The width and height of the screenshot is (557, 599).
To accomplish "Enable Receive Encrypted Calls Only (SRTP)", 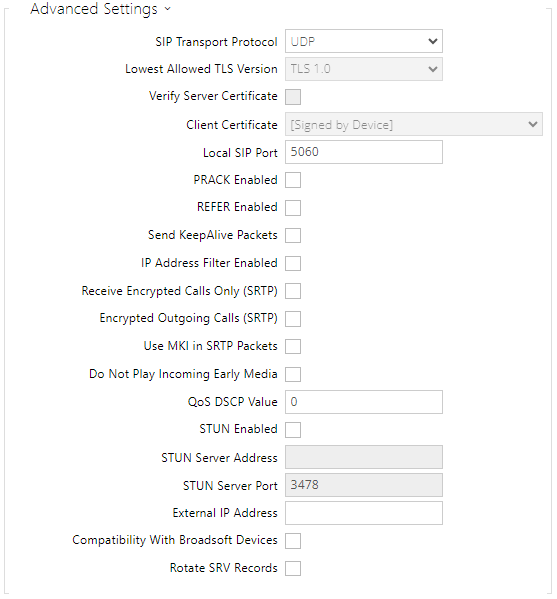I will coord(293,291).
